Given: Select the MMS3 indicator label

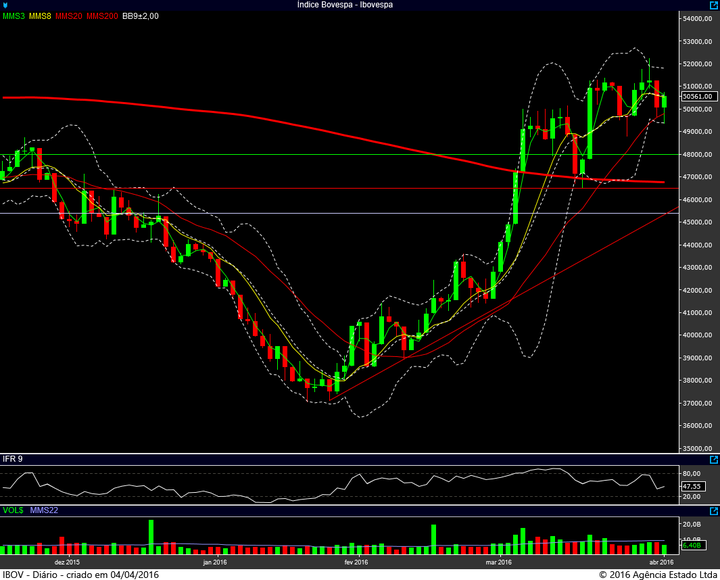Looking at the screenshot, I should click(14, 16).
